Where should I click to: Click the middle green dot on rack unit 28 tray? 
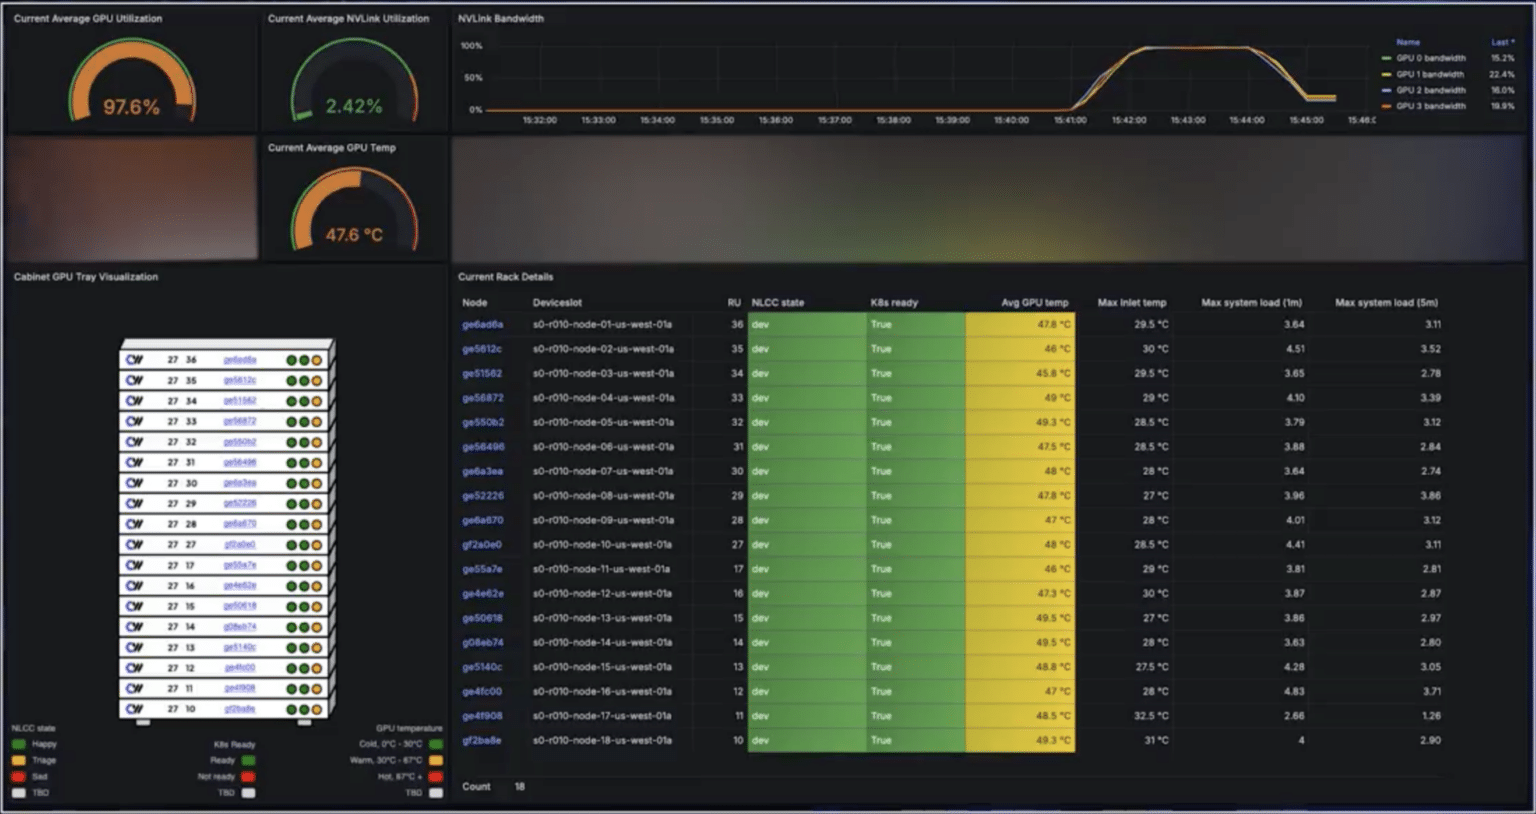pyautogui.click(x=304, y=524)
